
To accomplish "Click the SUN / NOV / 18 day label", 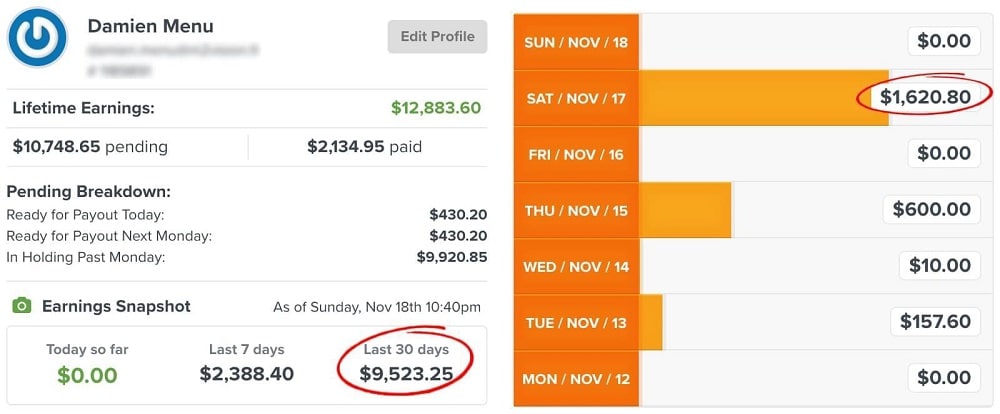I will point(576,43).
